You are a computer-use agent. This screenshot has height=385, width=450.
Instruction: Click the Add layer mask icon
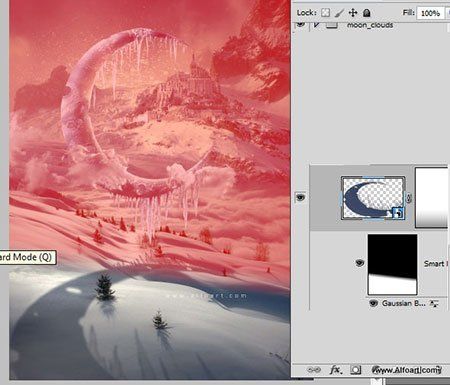[356, 370]
